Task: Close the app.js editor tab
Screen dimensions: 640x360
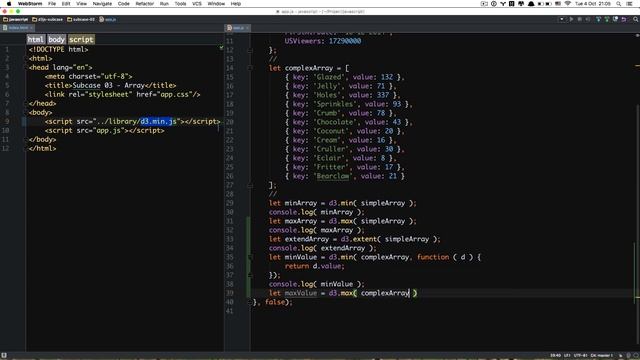Action: (247, 28)
